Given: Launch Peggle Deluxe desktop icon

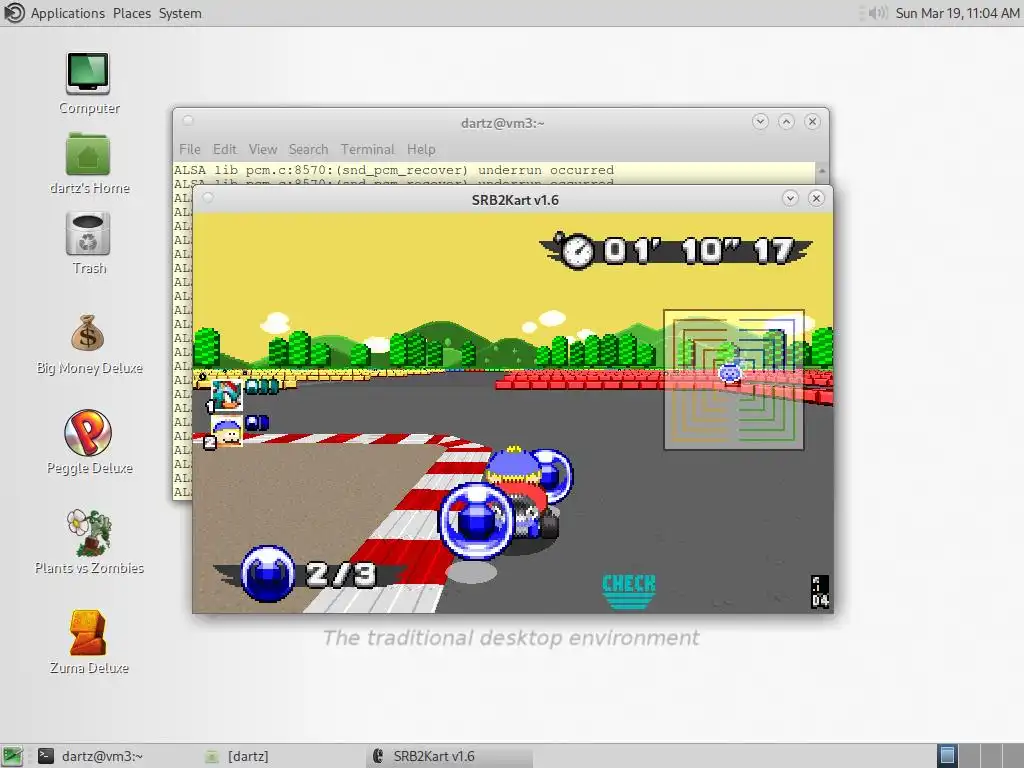Looking at the screenshot, I should (x=88, y=432).
